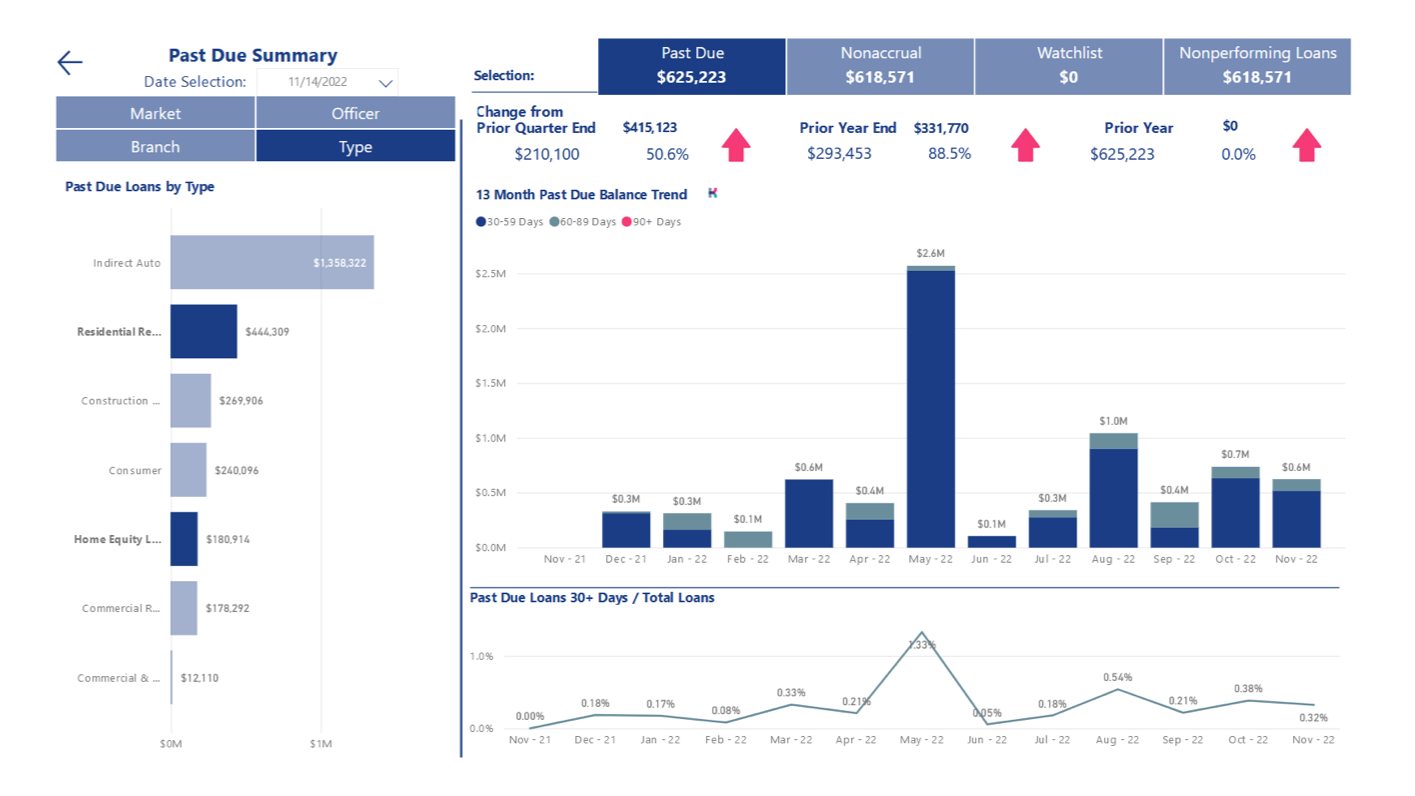
Task: Click the Jun - 22 bar
Action: click(x=992, y=542)
